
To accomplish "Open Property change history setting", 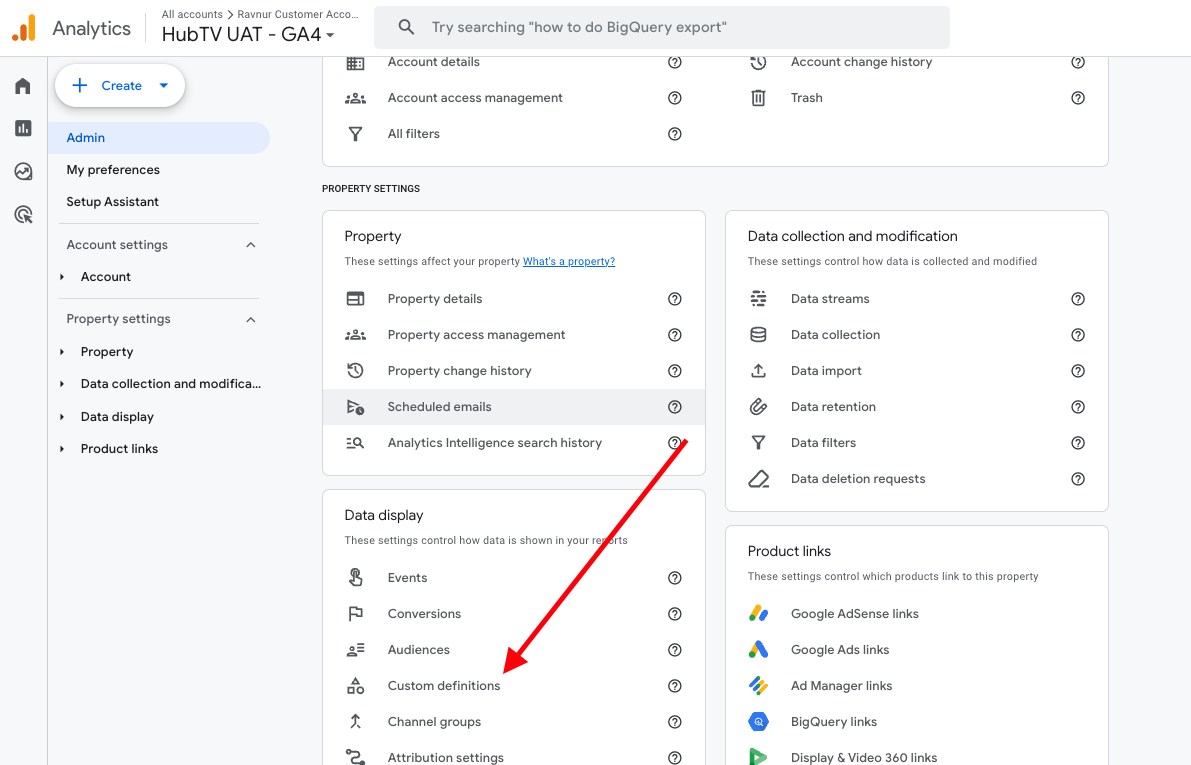I will coord(513,371).
